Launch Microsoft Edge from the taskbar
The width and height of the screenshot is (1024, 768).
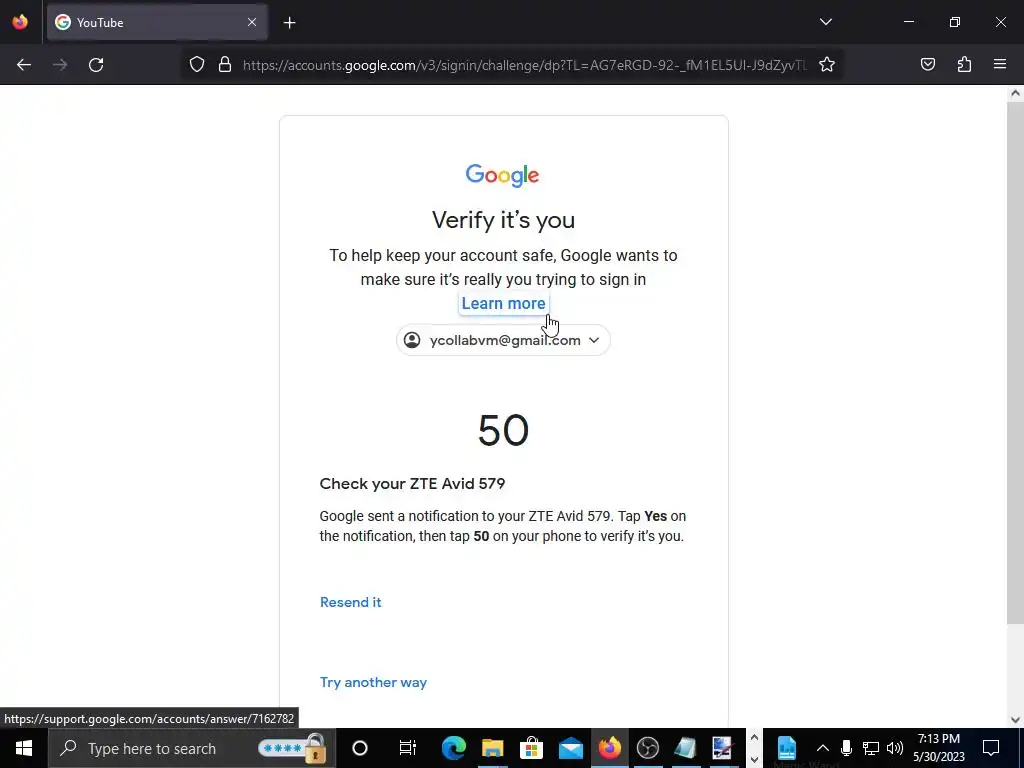coord(453,748)
